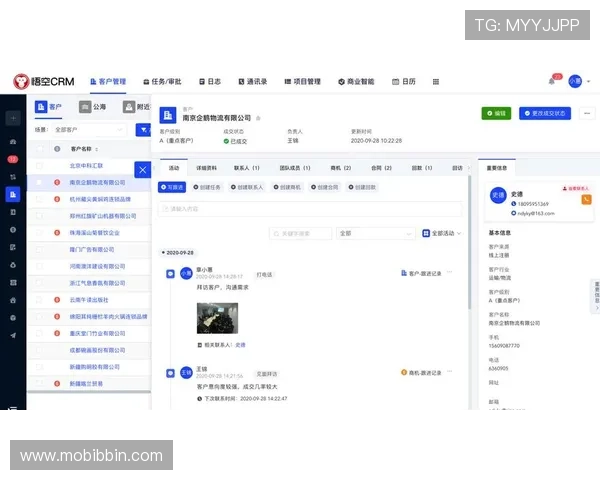Click 王锦's round avatar in activity feed
The height and width of the screenshot is (480, 600).
tap(186, 372)
